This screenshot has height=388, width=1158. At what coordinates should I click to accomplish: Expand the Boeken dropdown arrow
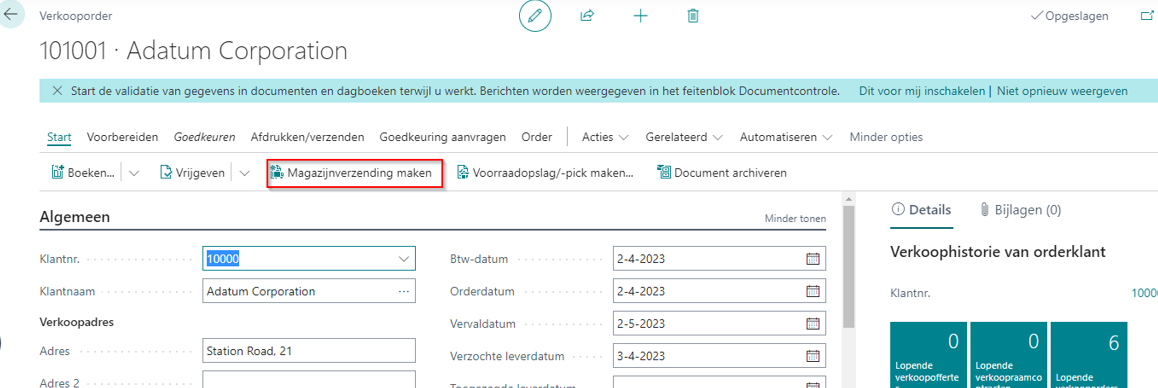[134, 173]
